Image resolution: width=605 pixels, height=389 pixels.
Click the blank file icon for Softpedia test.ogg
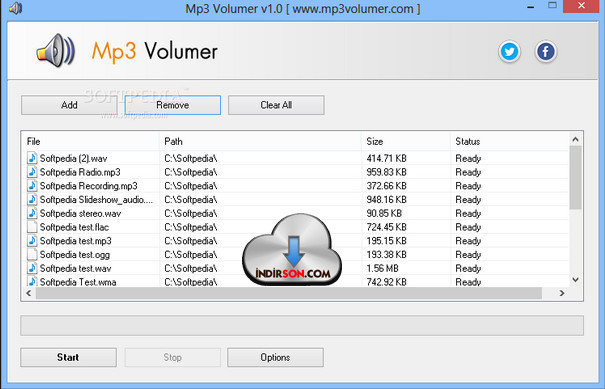point(32,254)
